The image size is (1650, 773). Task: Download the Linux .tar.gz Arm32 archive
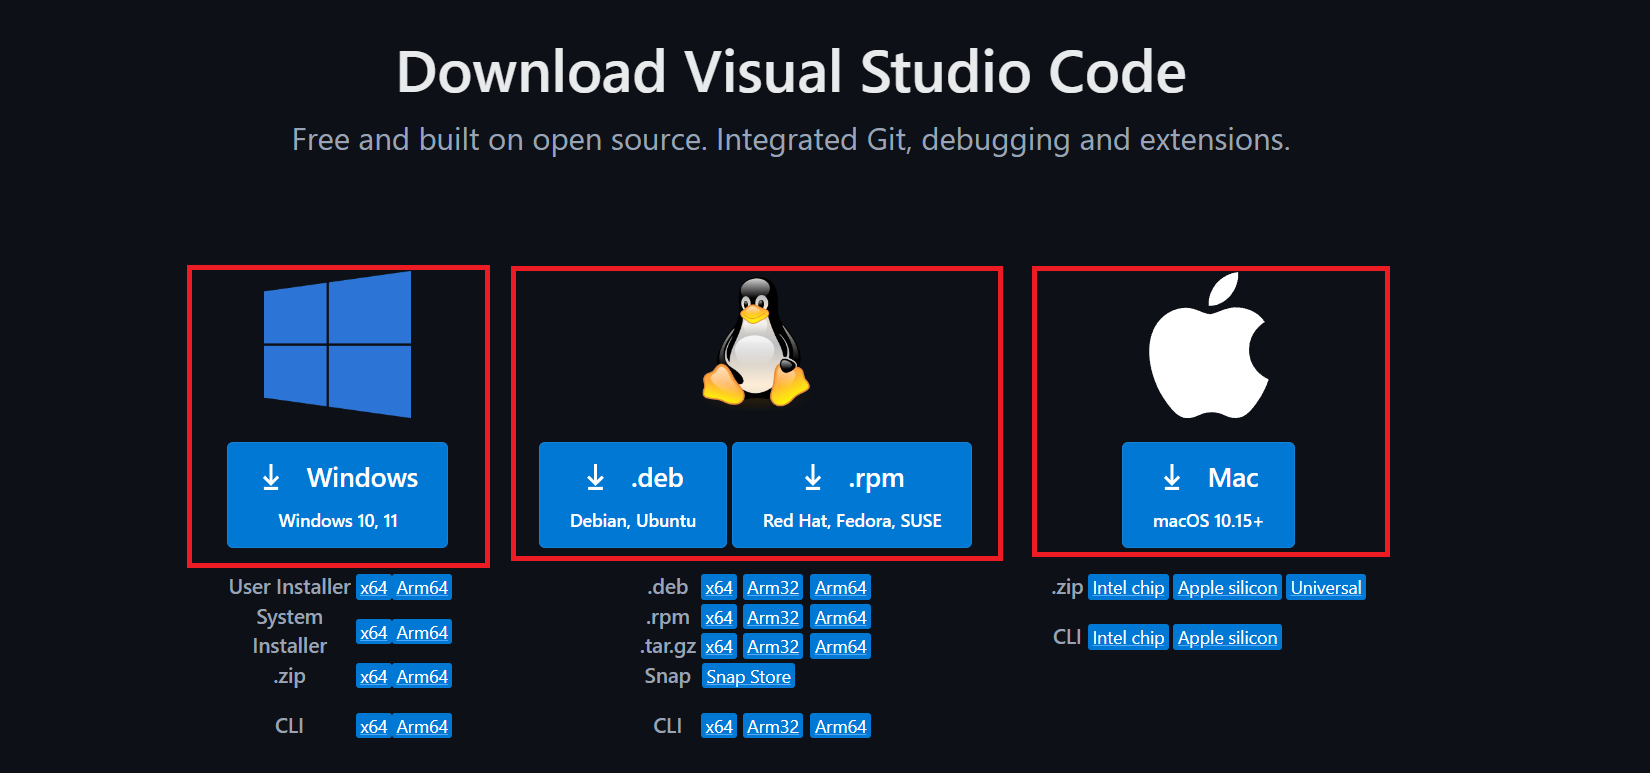(x=773, y=647)
